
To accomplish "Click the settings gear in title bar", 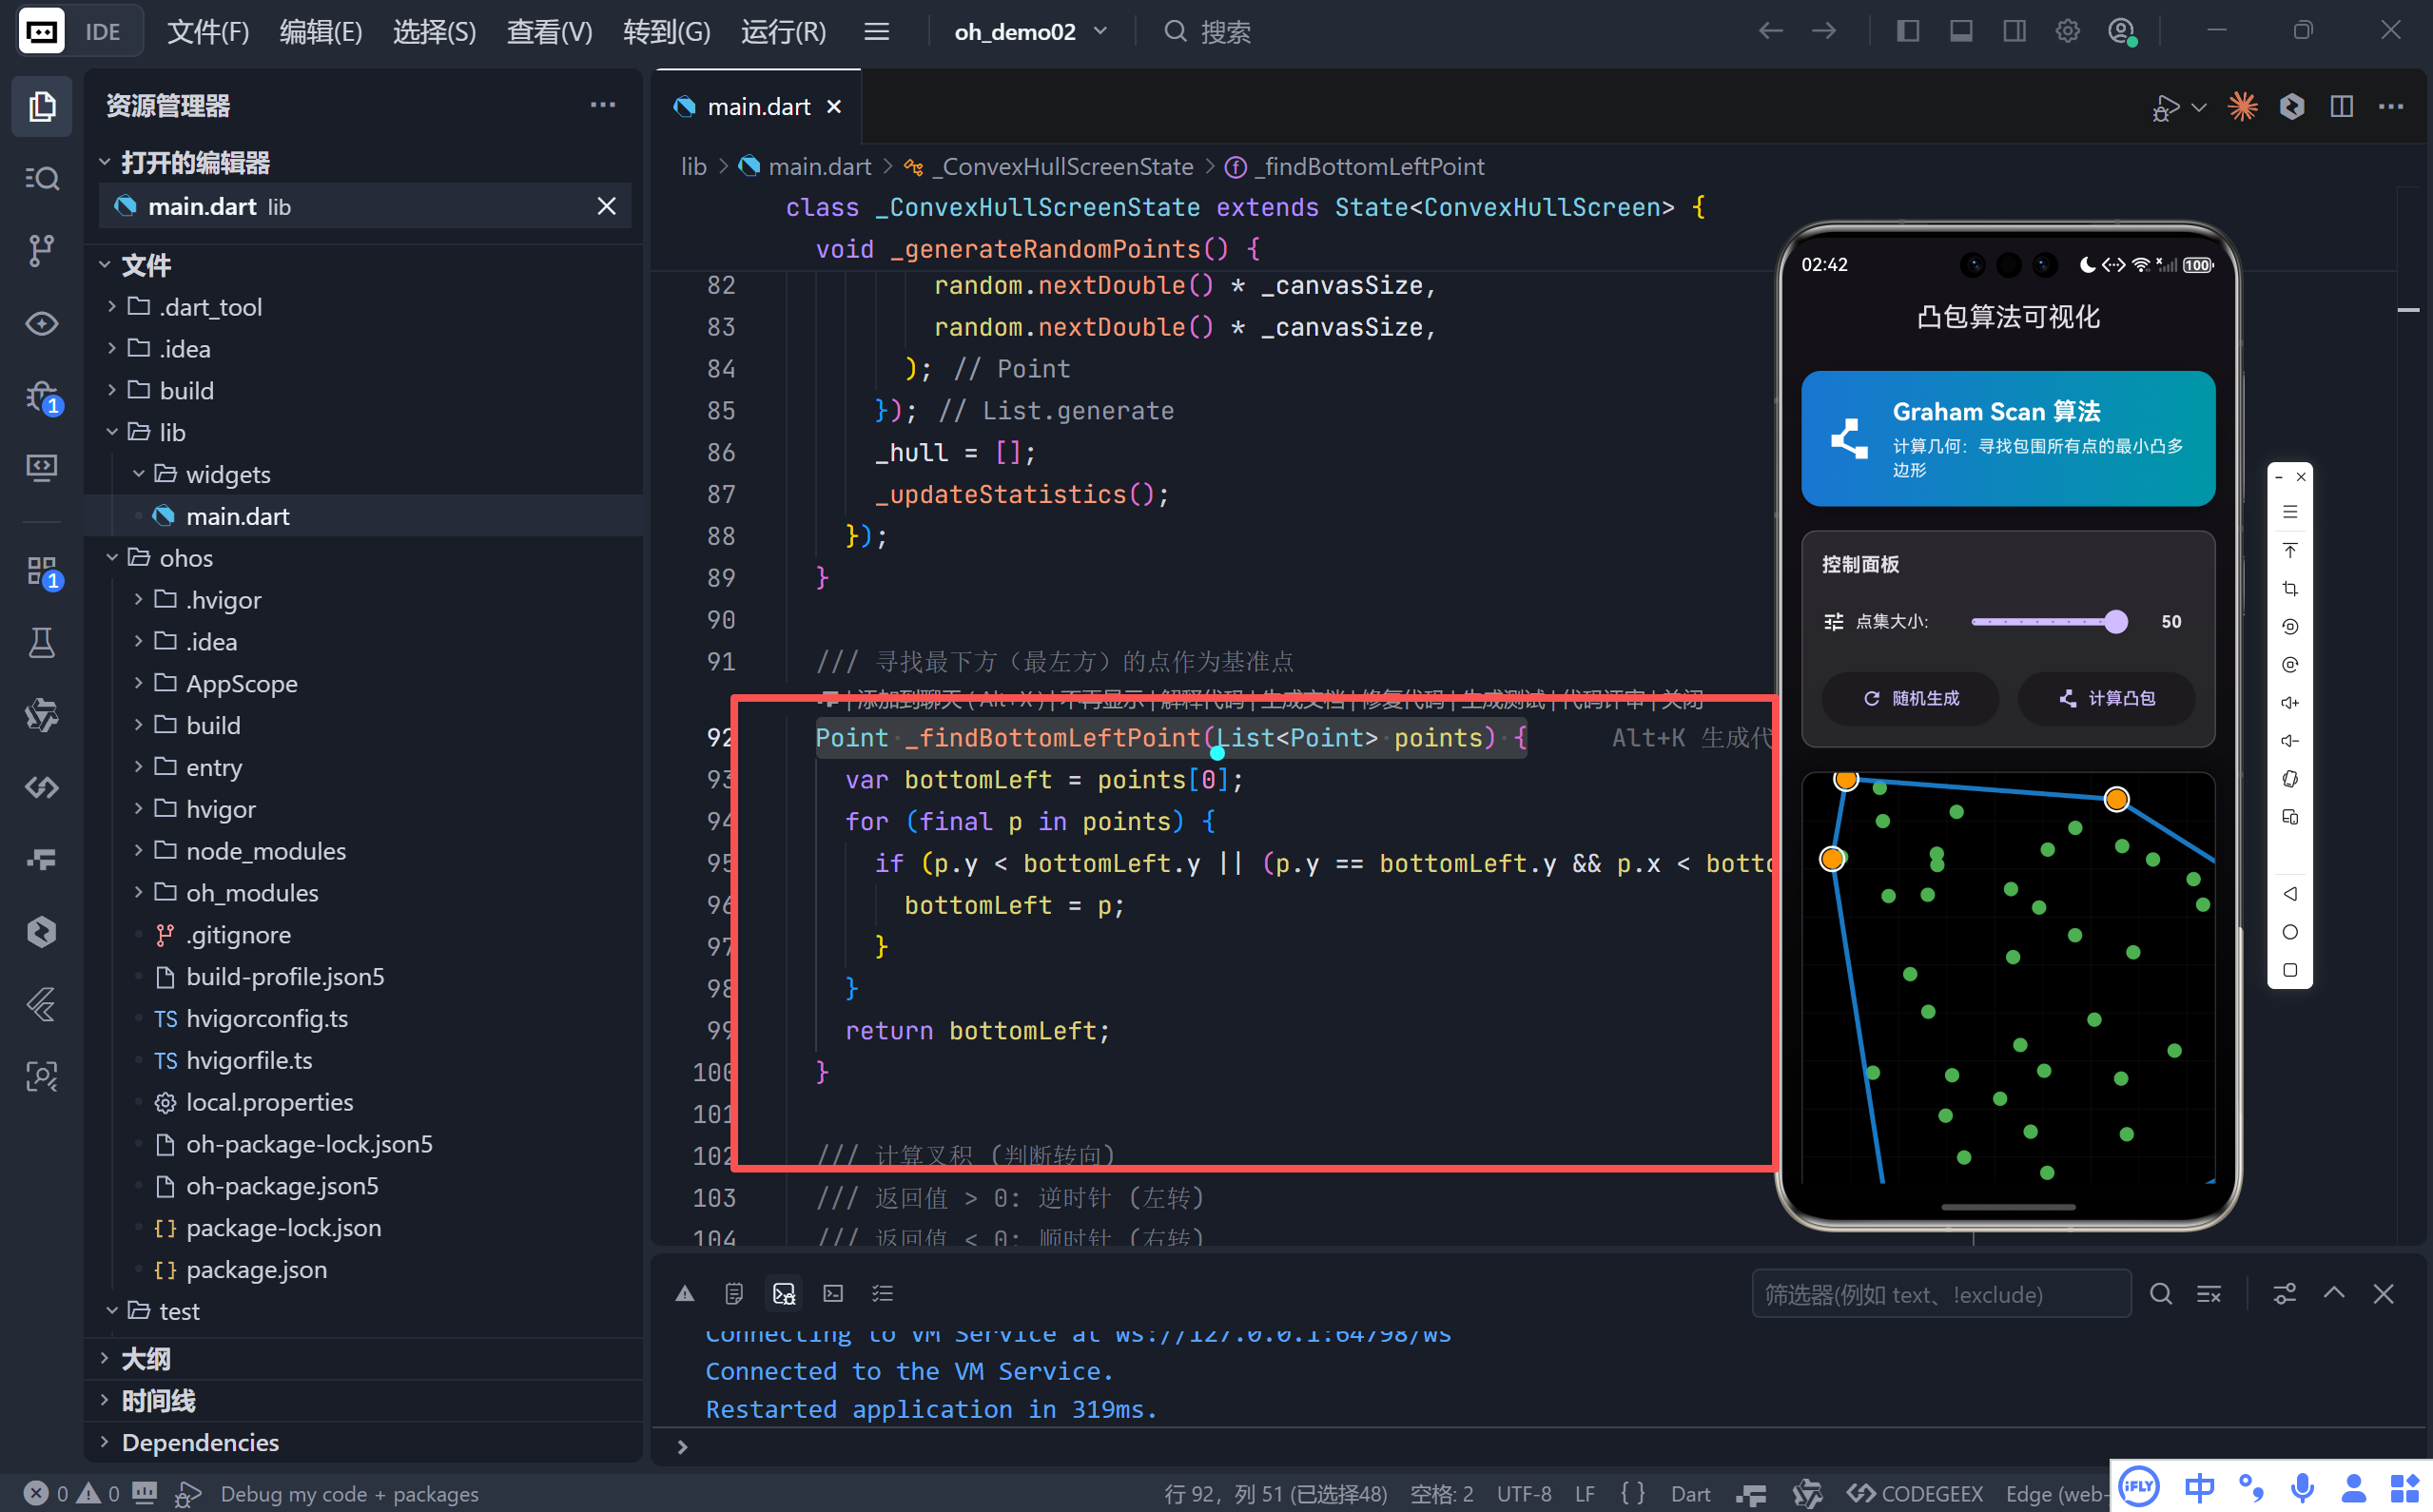I will (x=2068, y=31).
